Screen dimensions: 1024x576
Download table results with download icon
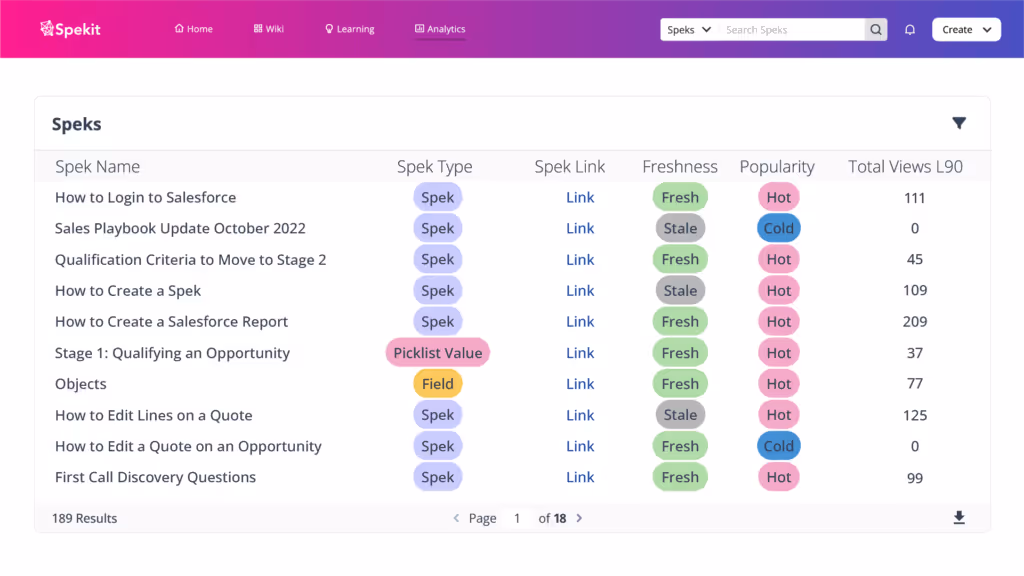(x=959, y=518)
